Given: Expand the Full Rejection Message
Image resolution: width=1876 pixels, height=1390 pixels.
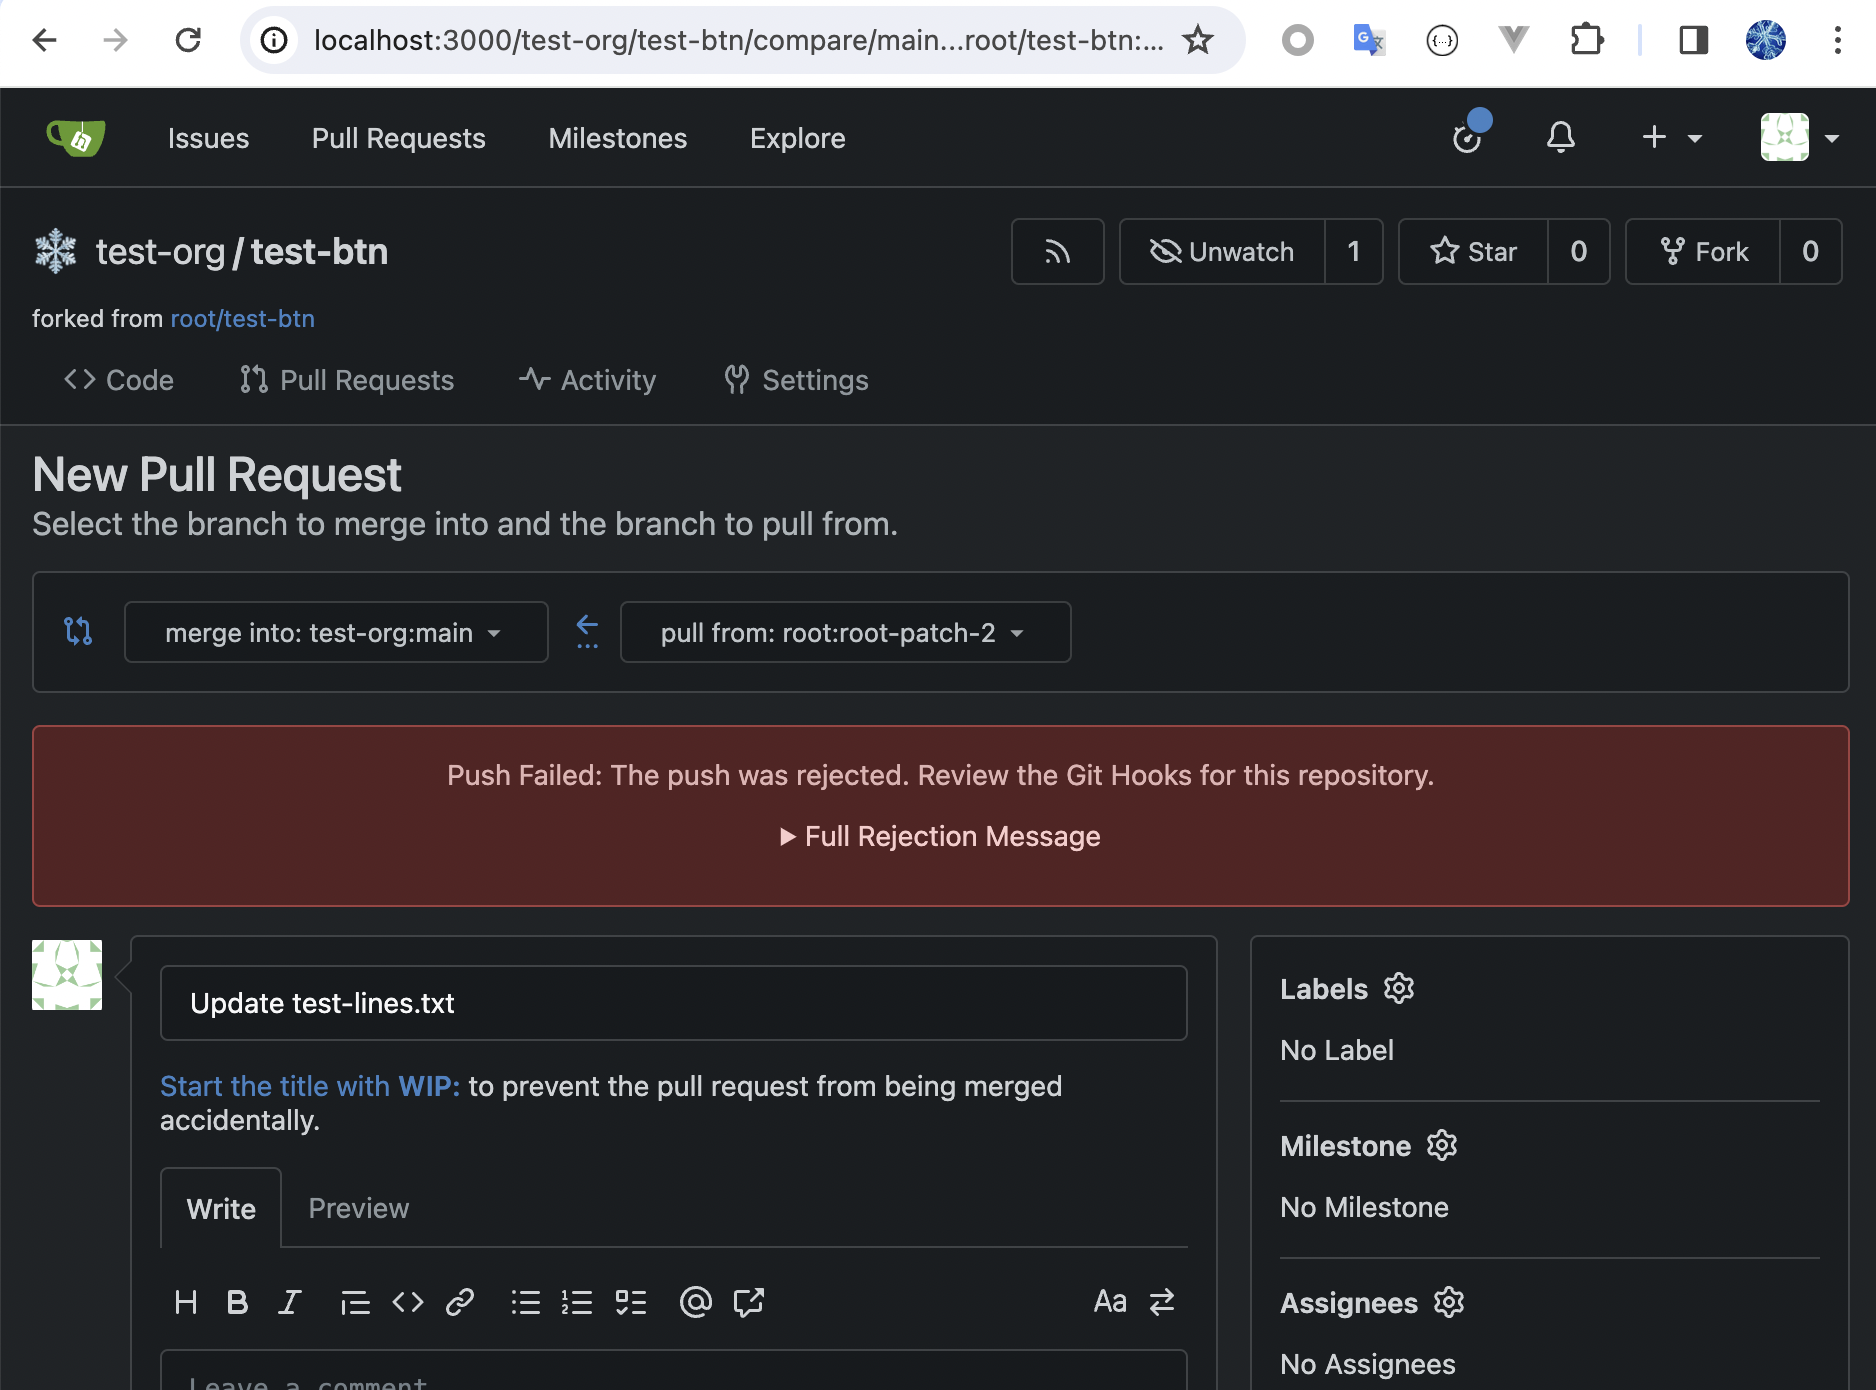Looking at the screenshot, I should [x=940, y=836].
